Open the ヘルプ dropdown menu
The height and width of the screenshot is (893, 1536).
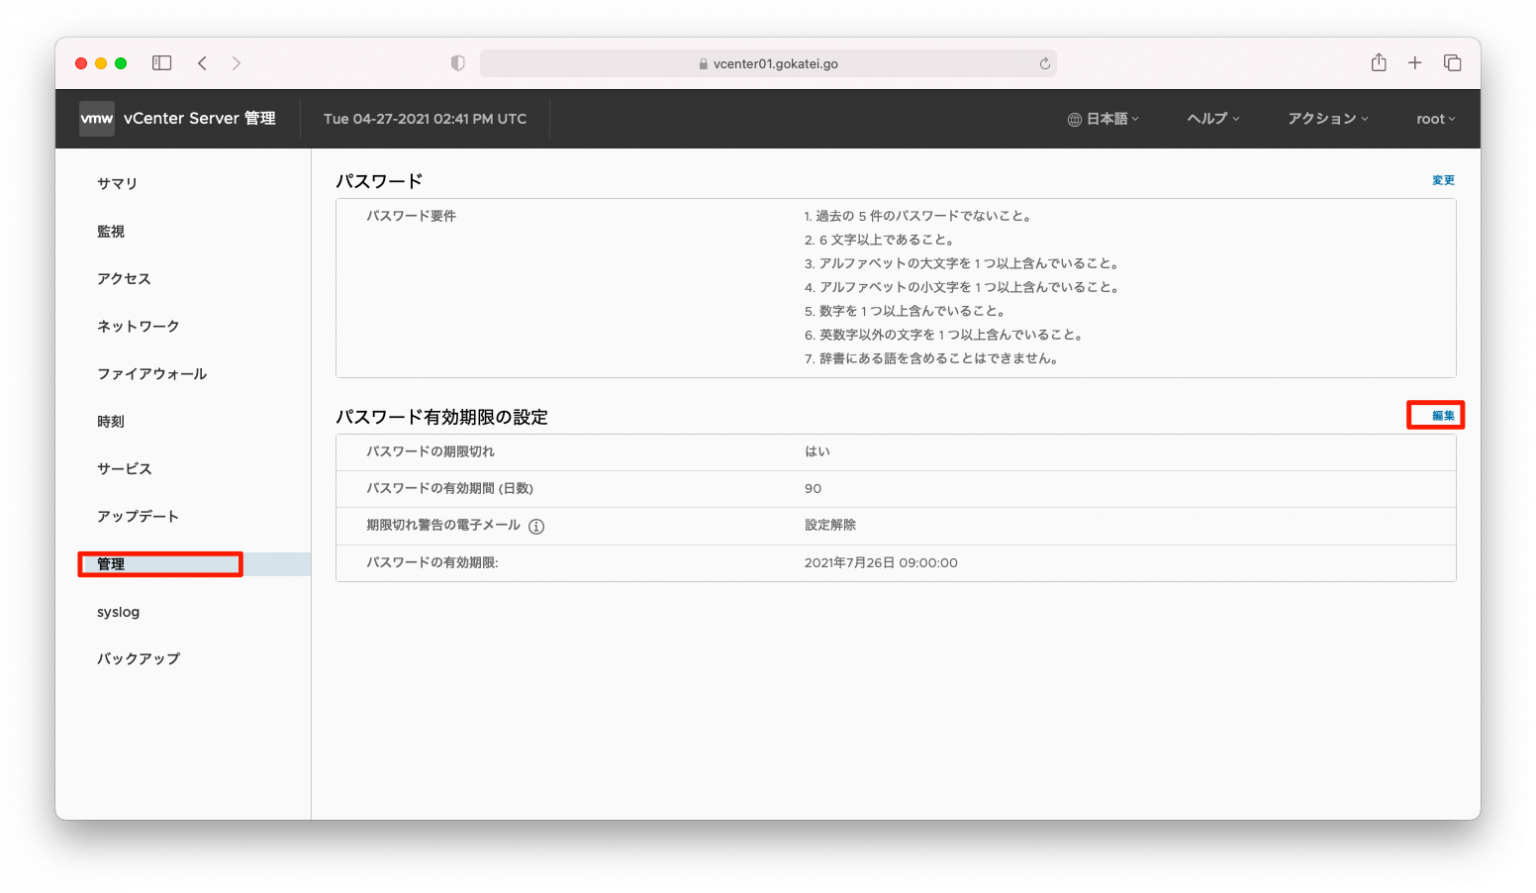click(x=1213, y=119)
